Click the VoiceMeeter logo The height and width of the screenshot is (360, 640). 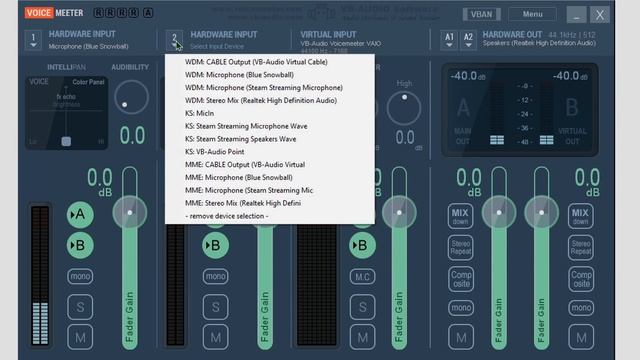point(54,13)
